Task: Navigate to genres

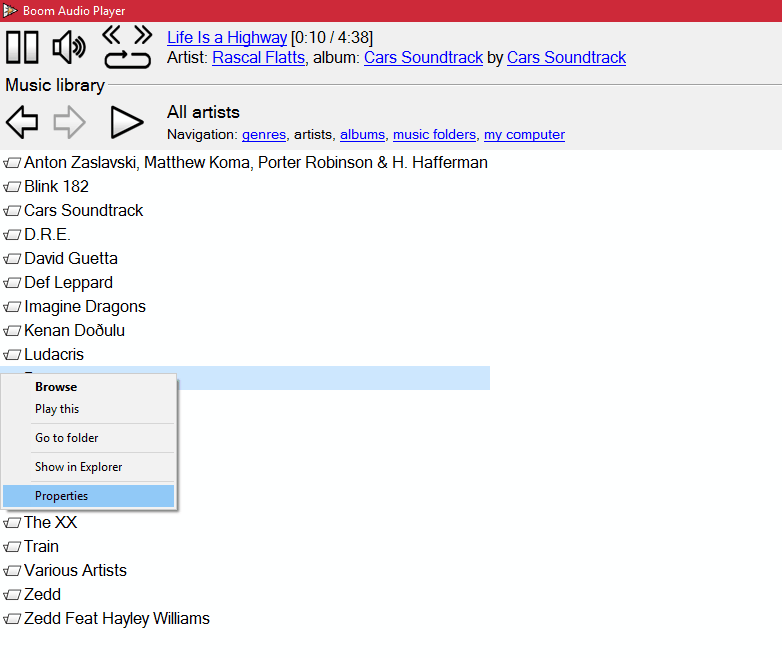Action: (264, 135)
